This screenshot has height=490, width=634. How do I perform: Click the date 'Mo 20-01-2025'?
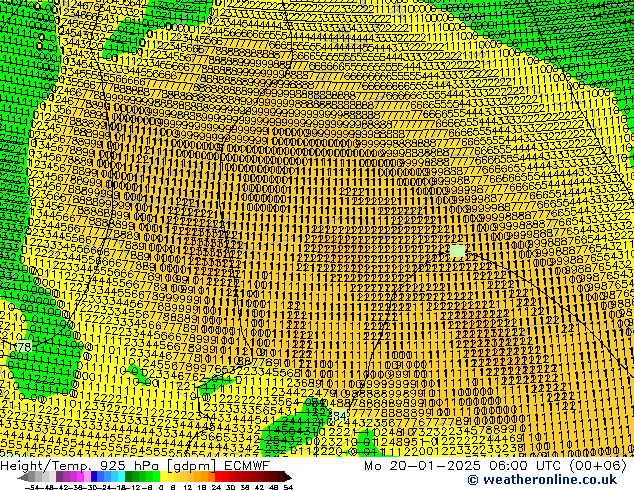coord(423,466)
